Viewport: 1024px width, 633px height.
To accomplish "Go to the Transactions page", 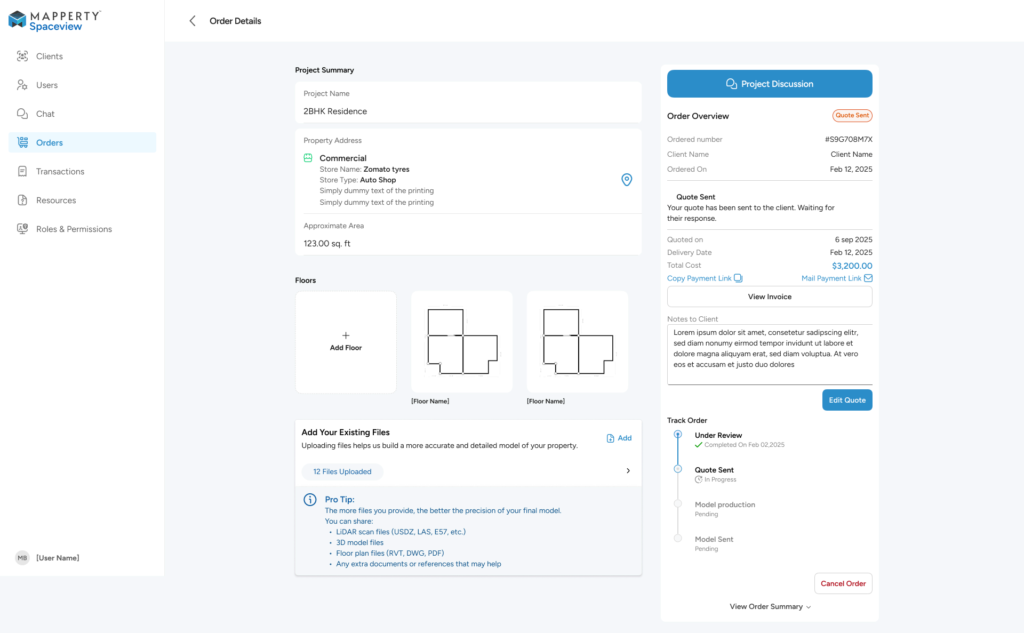I will pos(60,172).
